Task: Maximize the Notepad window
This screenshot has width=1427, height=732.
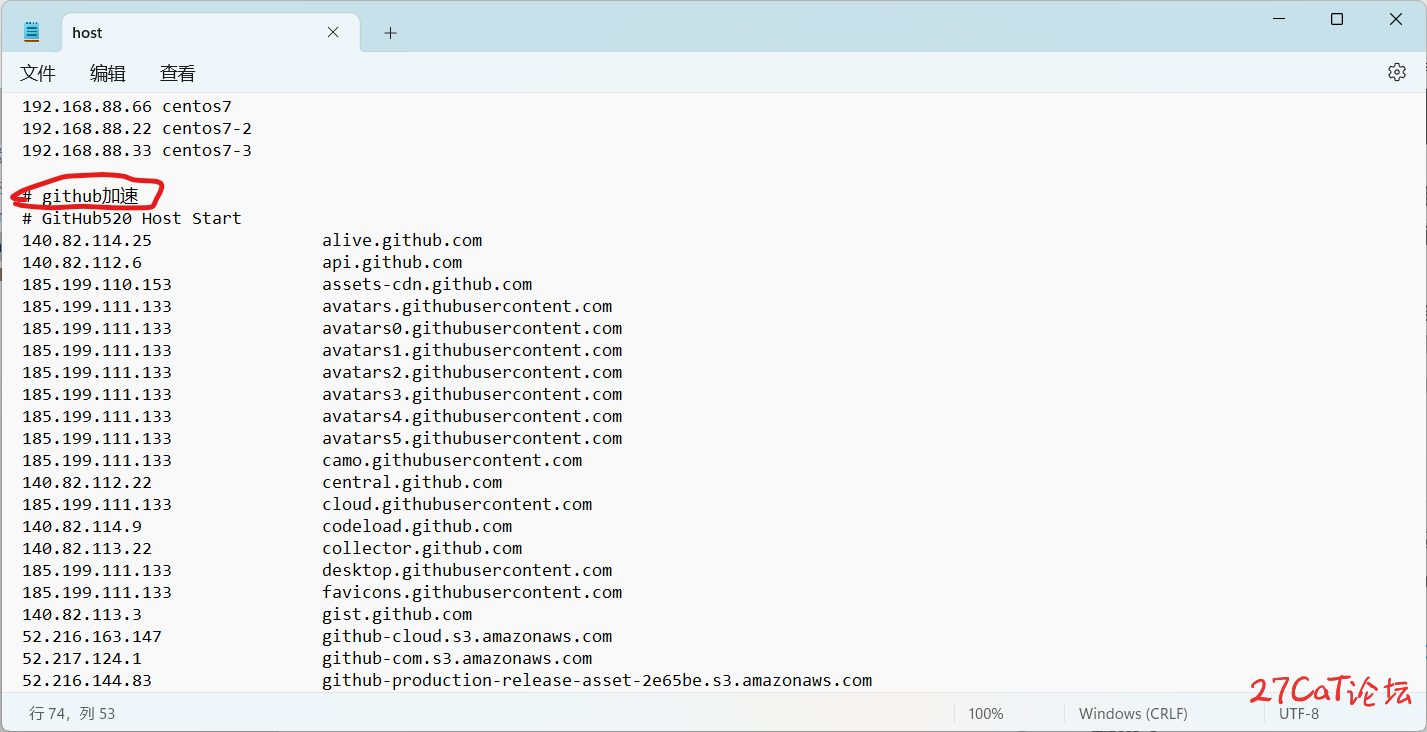Action: (1337, 19)
